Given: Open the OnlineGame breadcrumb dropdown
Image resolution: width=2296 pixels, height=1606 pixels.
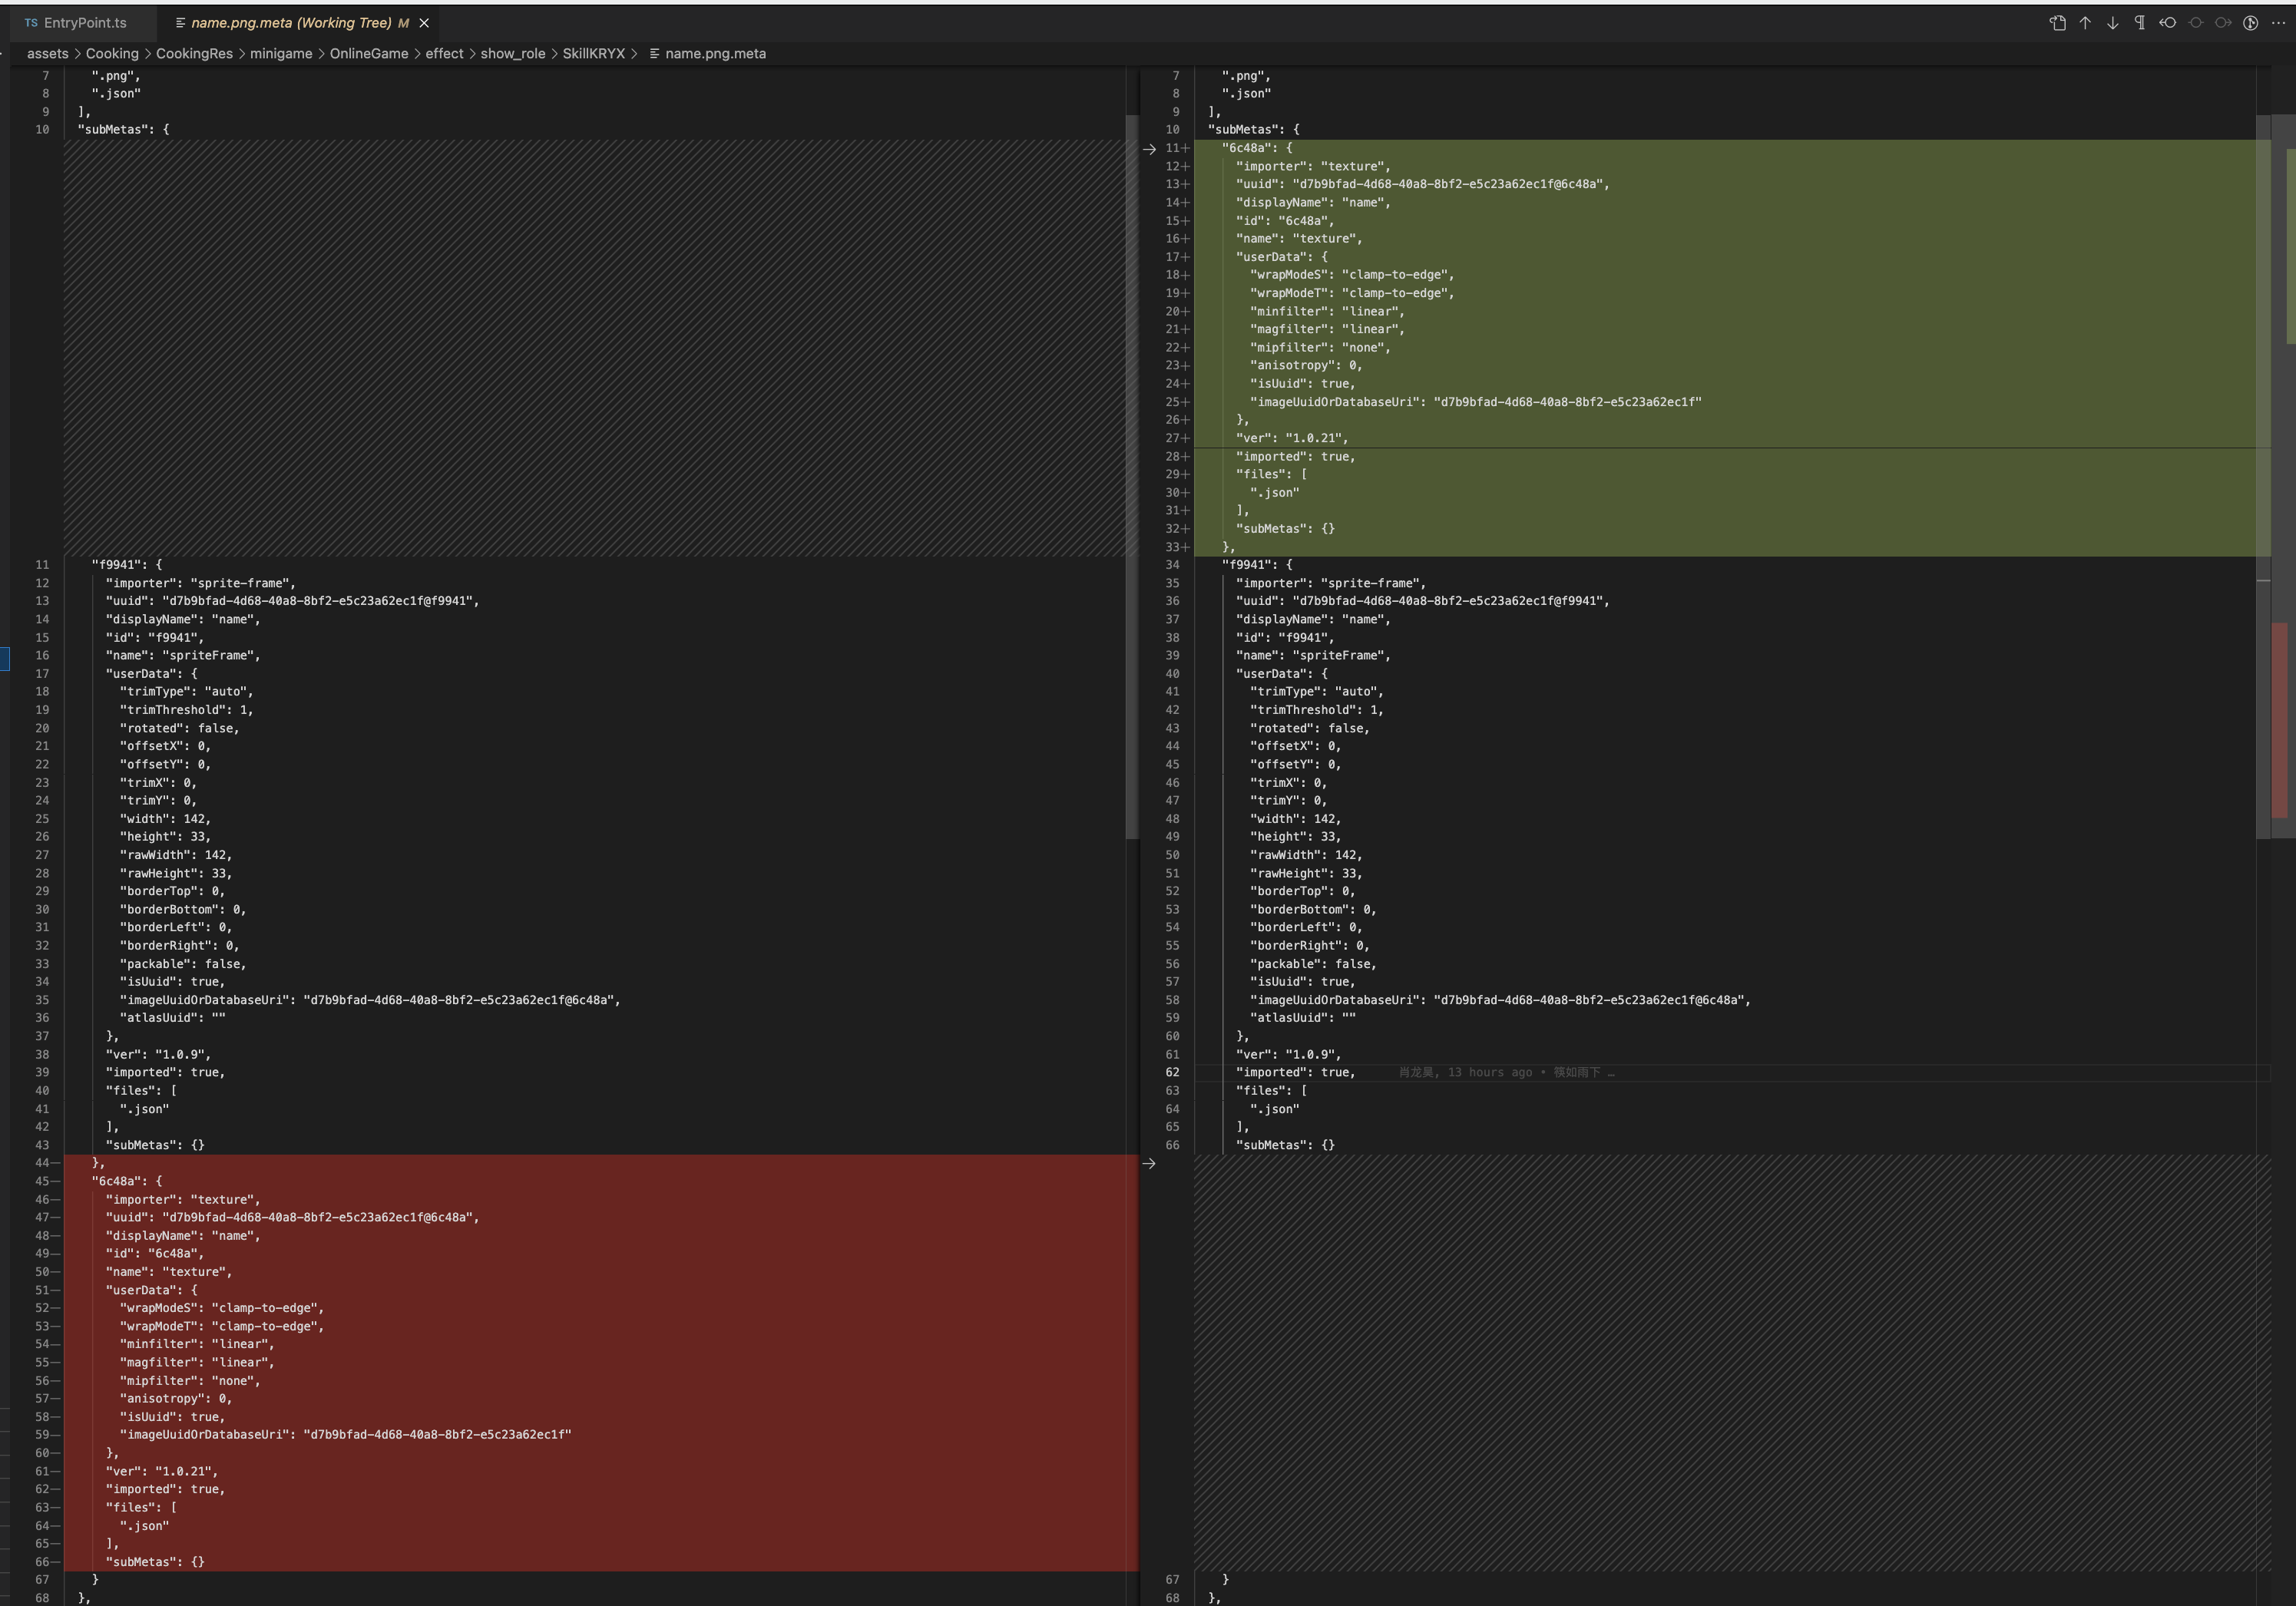Looking at the screenshot, I should [x=368, y=54].
